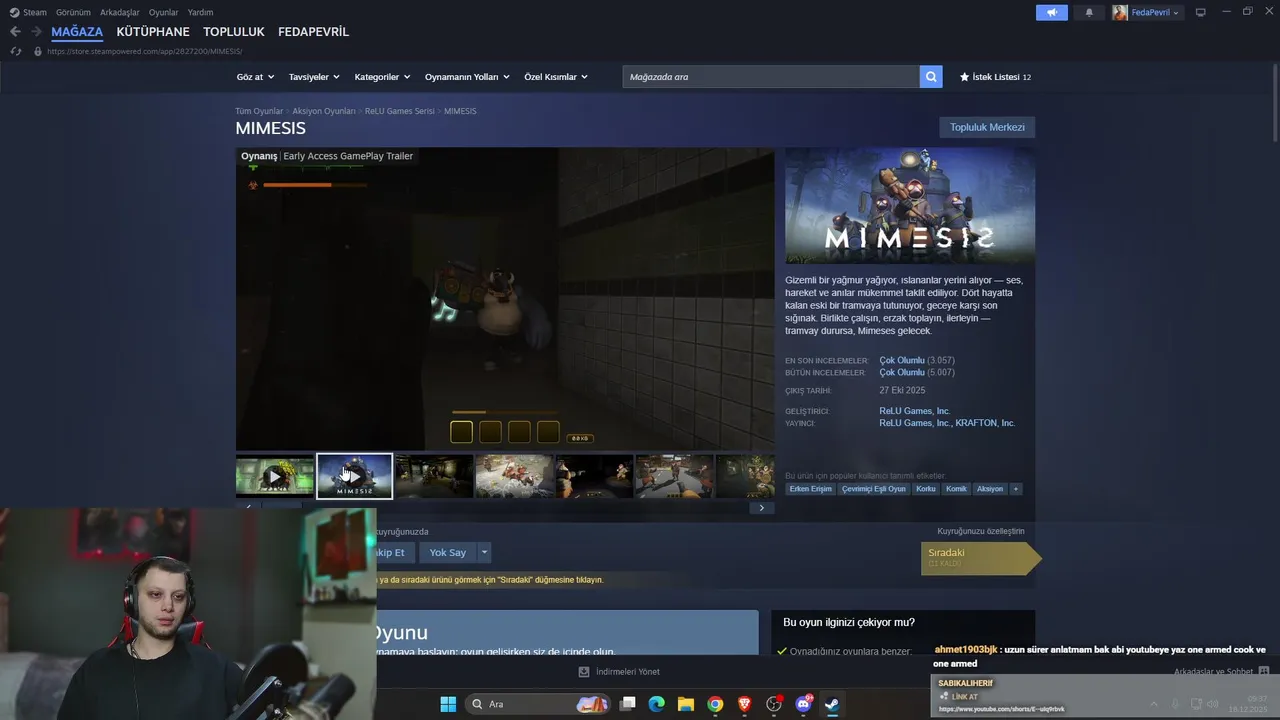Click the Yok Say button
The image size is (1280, 720).
pos(448,552)
